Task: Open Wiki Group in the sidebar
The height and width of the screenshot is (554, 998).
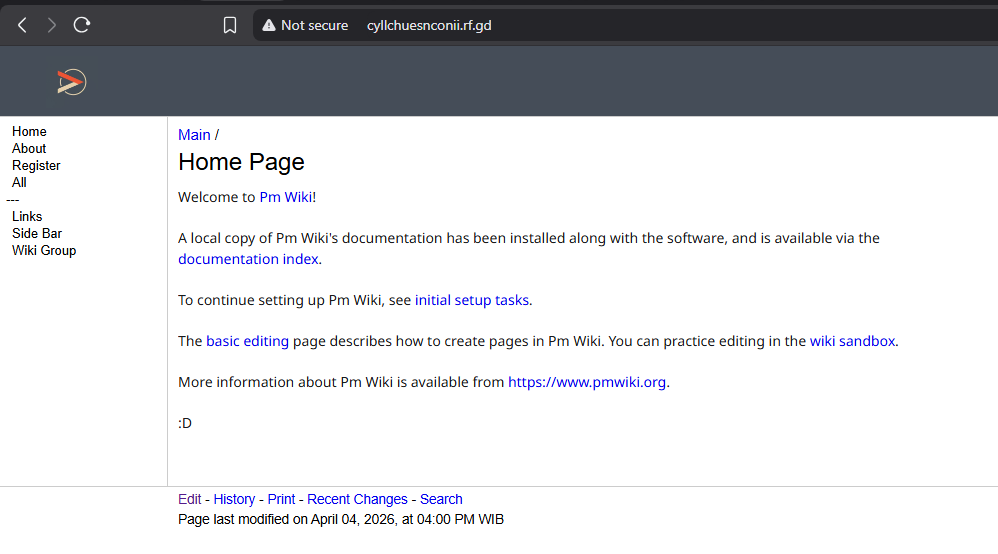Action: coord(44,251)
